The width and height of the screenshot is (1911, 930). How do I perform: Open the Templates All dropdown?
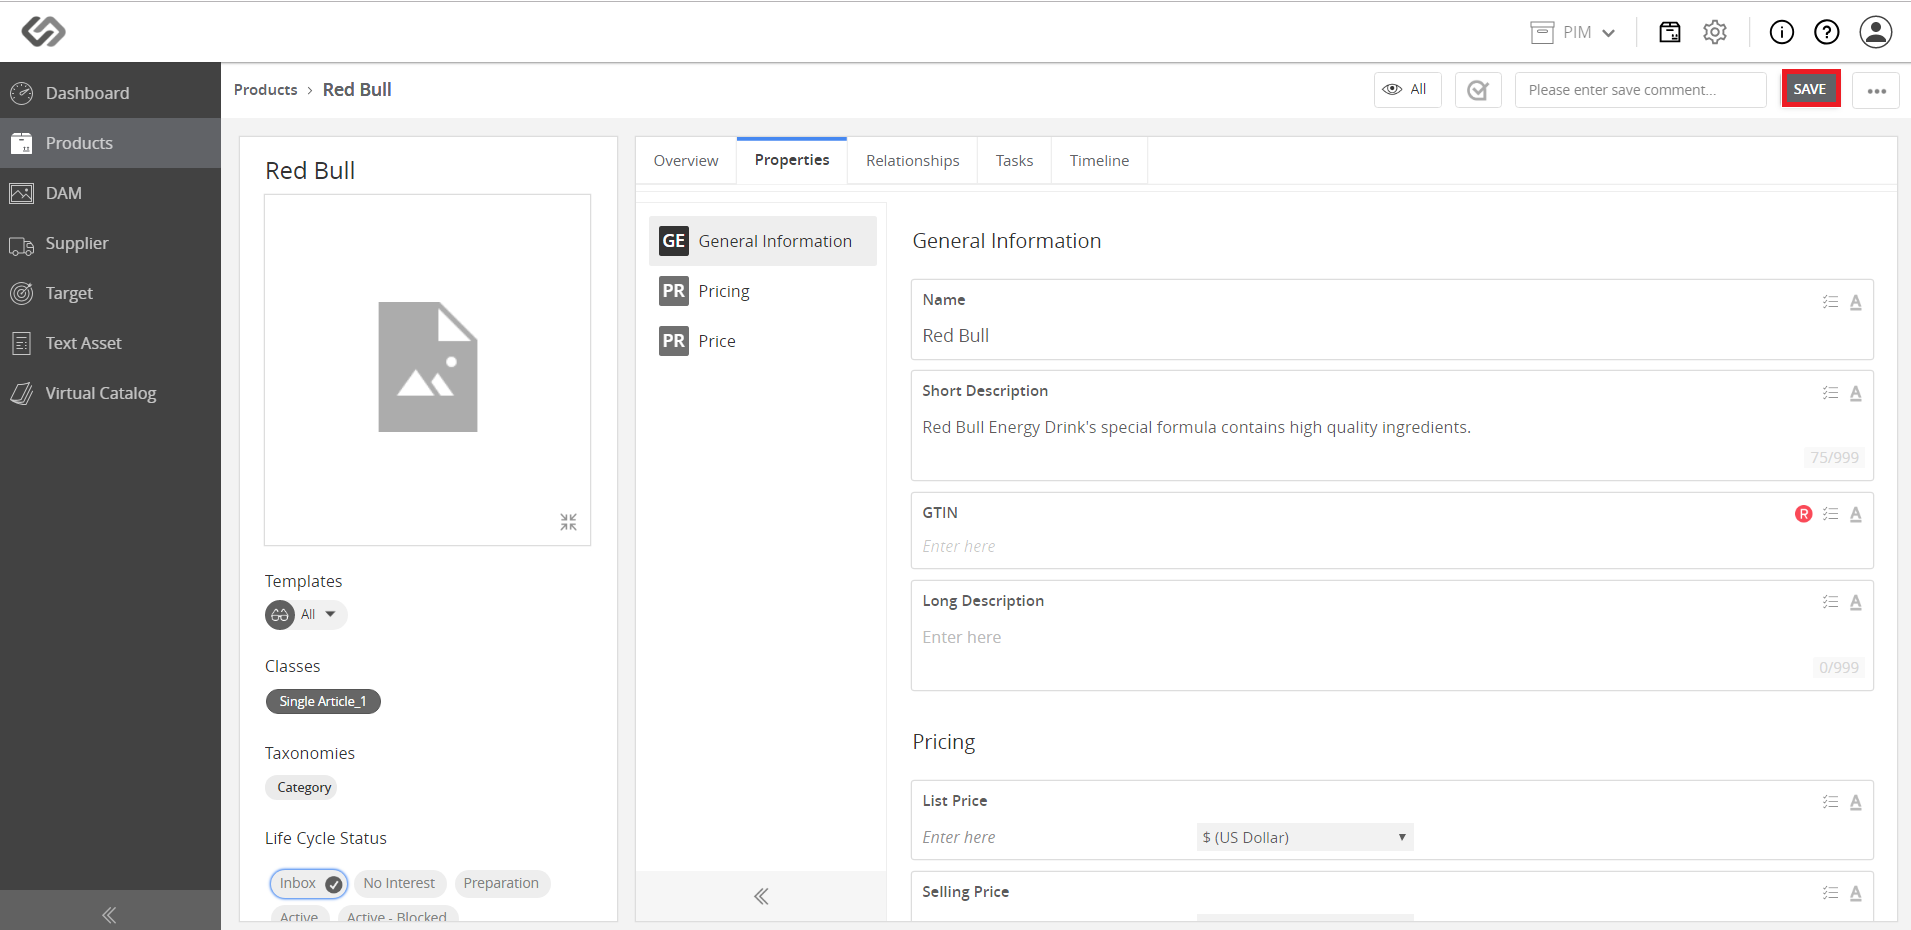(306, 614)
